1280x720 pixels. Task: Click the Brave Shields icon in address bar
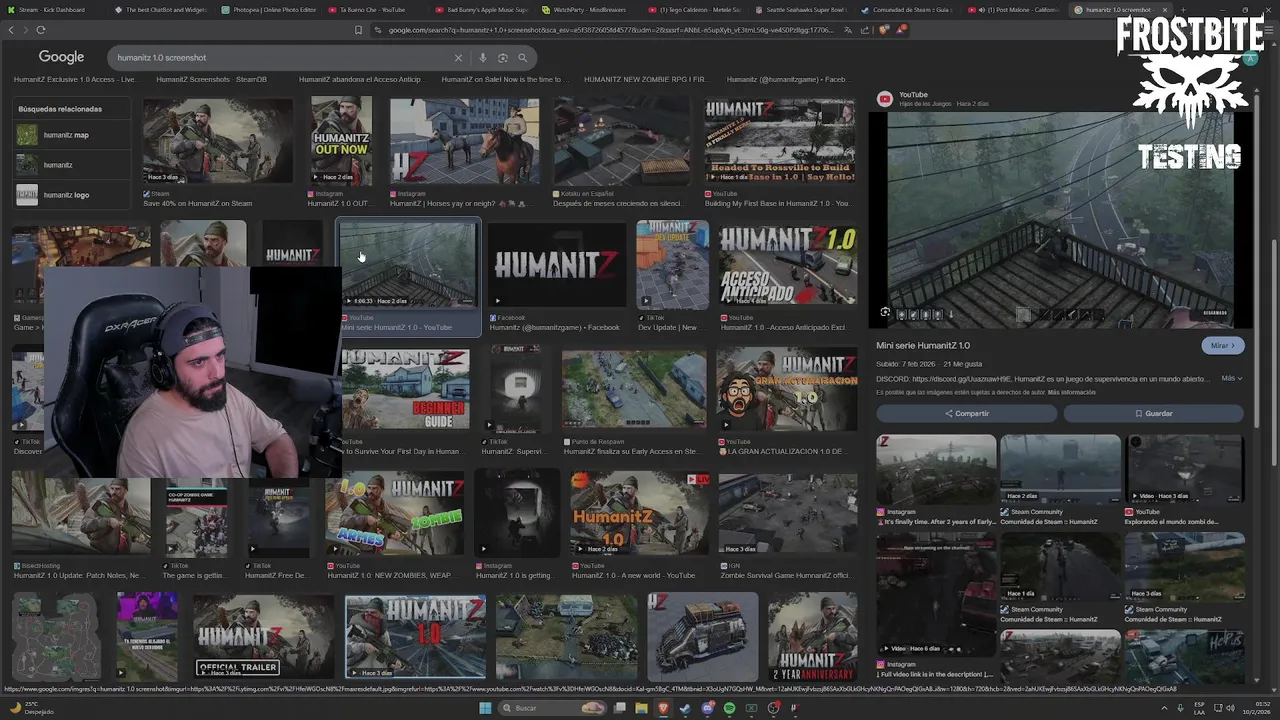pos(884,30)
